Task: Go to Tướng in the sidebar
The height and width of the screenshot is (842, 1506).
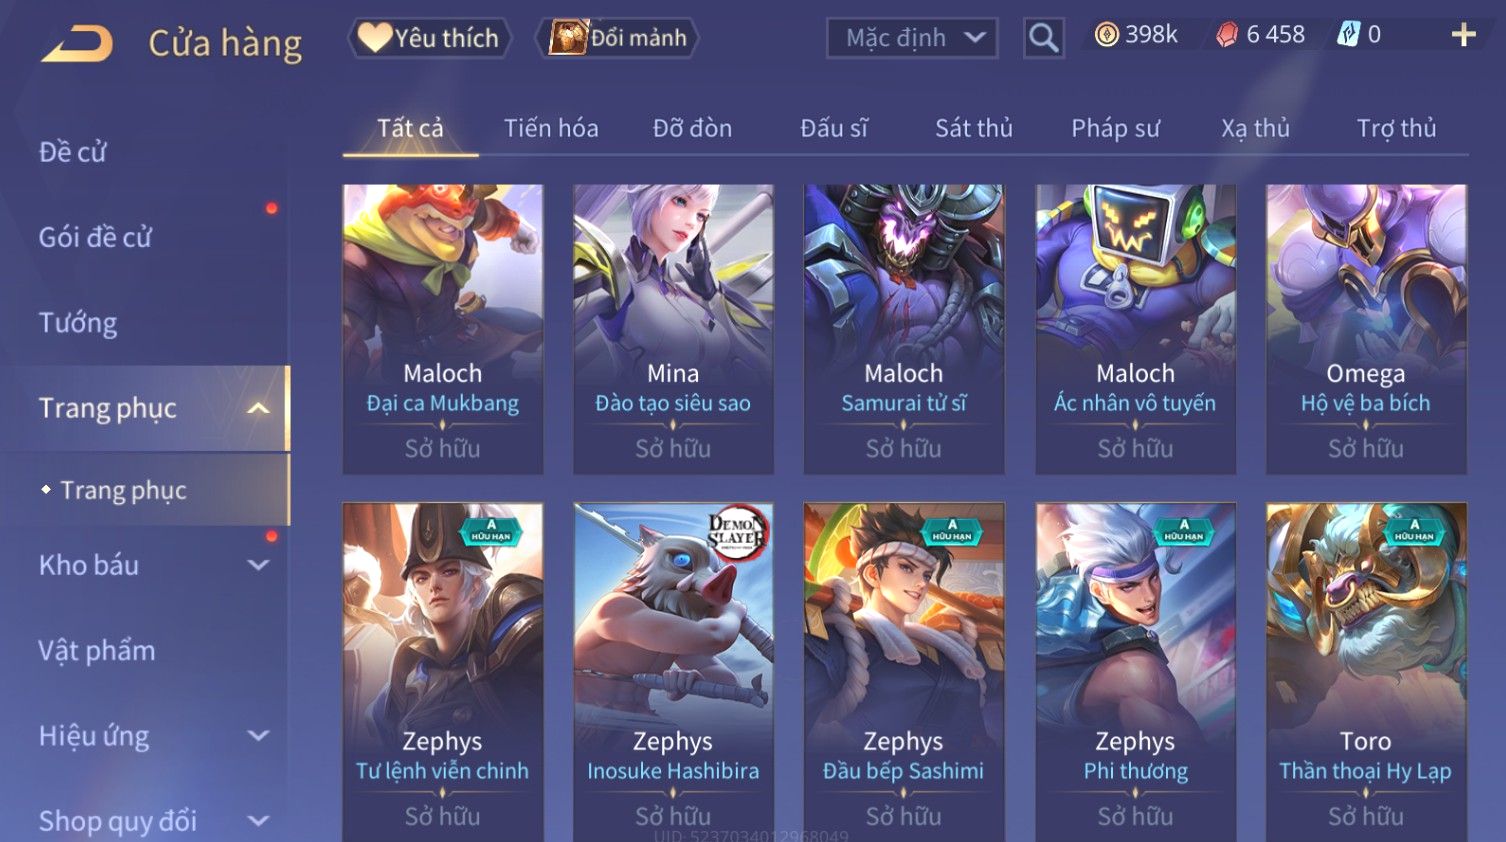Action: point(78,323)
